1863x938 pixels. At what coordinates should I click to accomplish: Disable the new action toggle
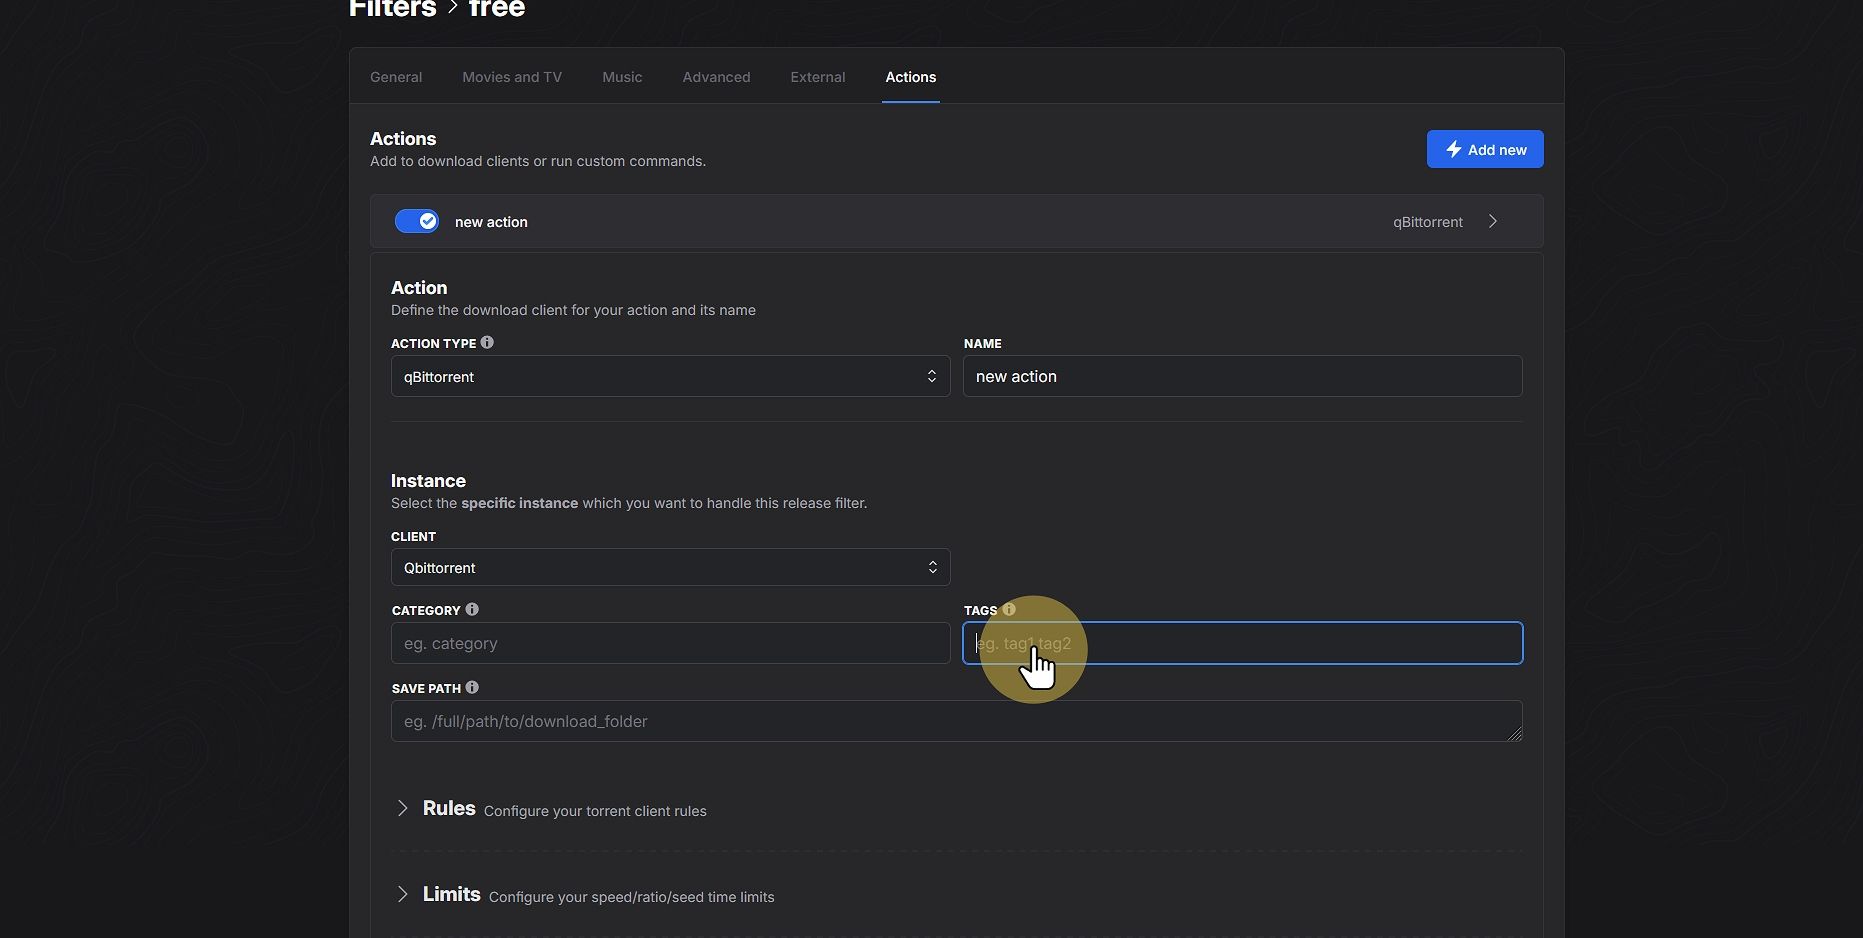[x=417, y=221]
